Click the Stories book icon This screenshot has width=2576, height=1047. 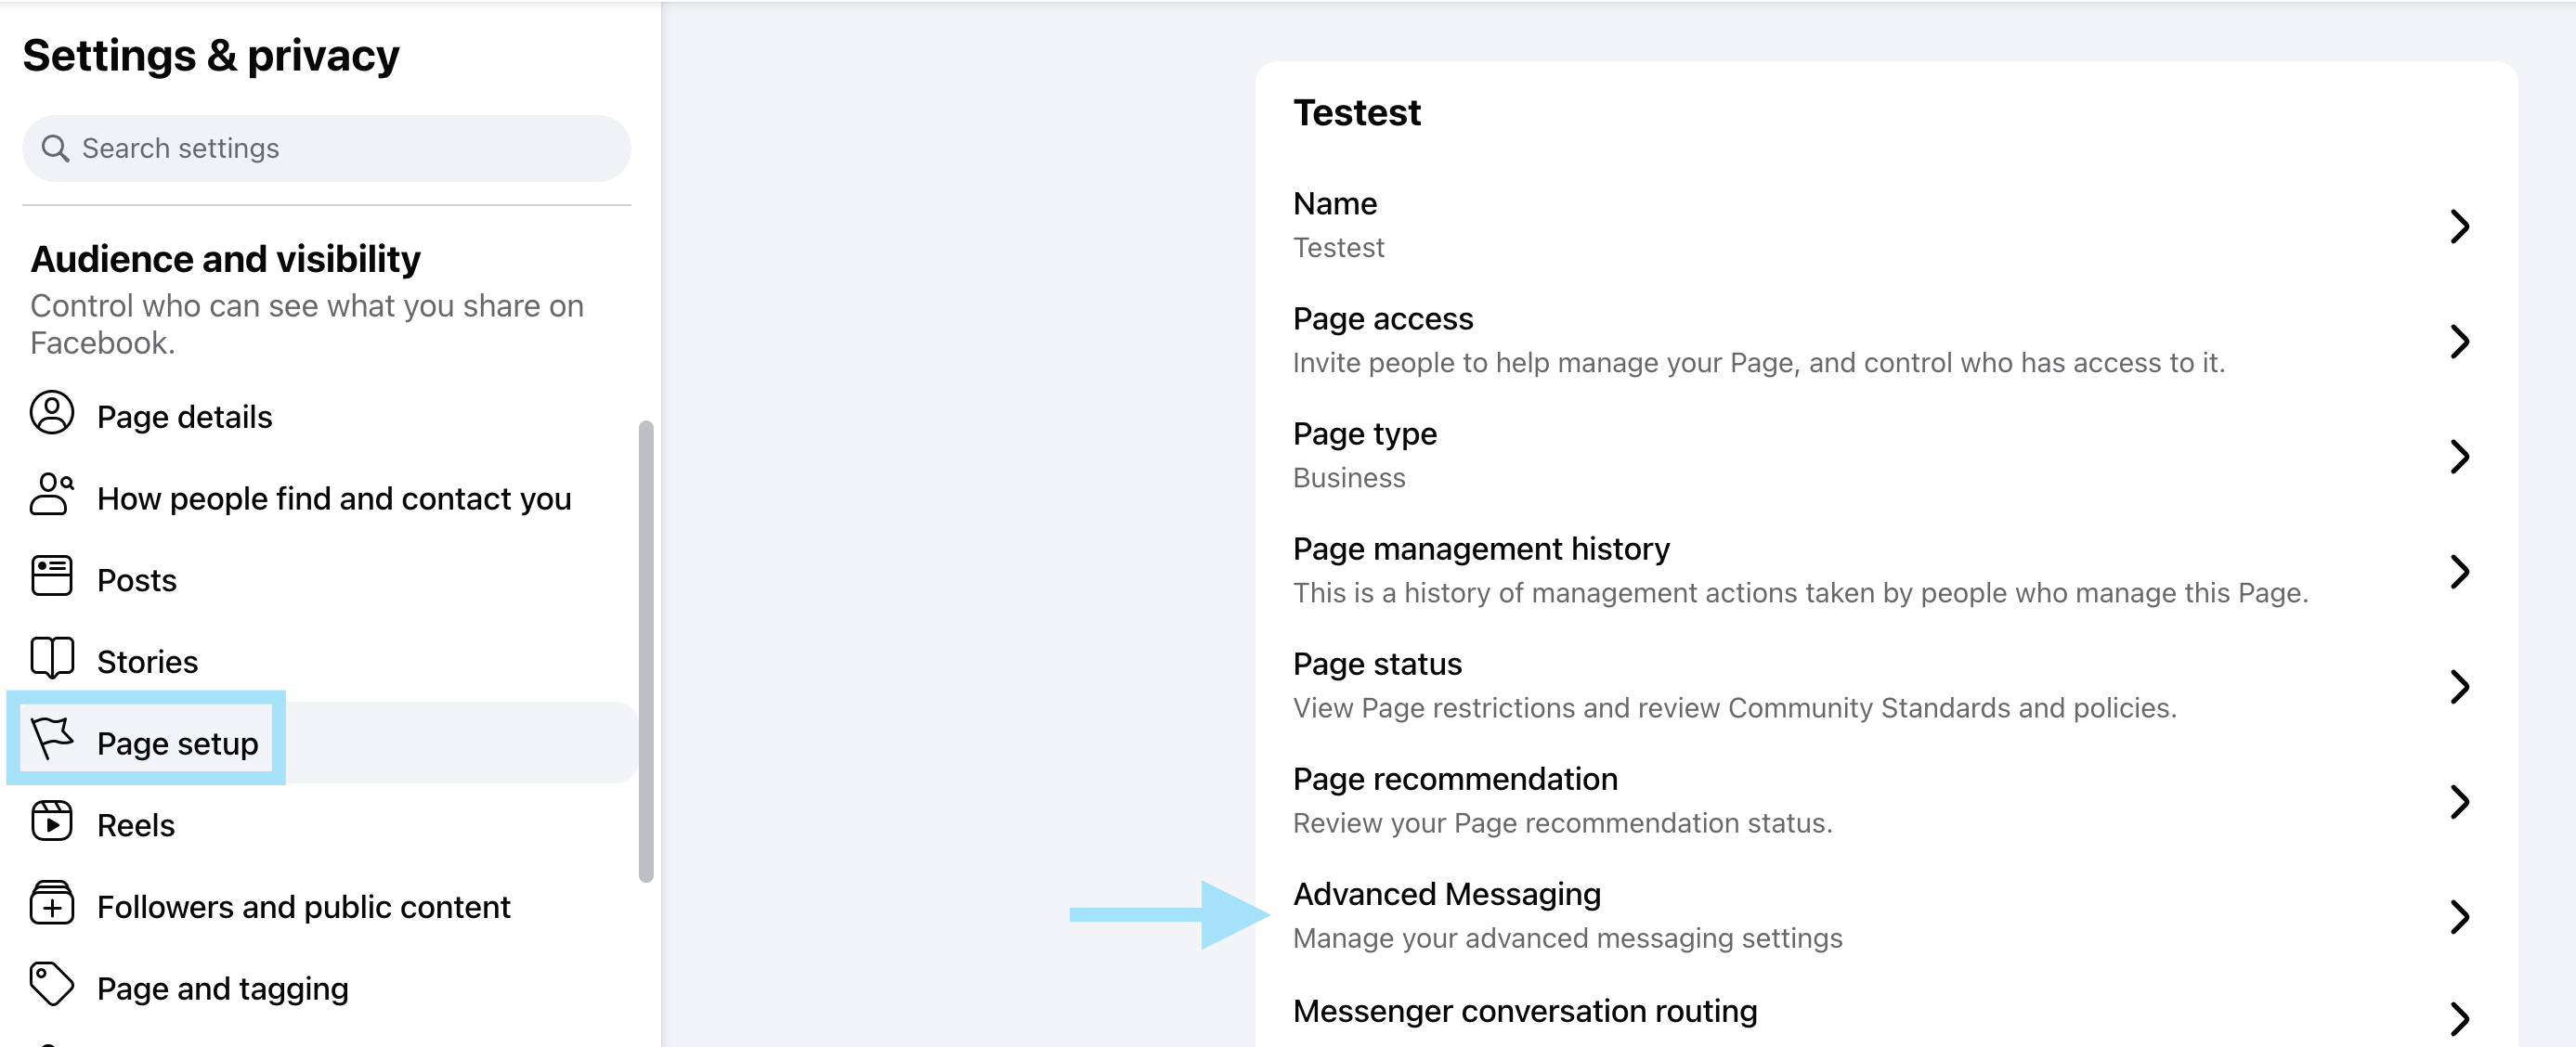[x=51, y=658]
